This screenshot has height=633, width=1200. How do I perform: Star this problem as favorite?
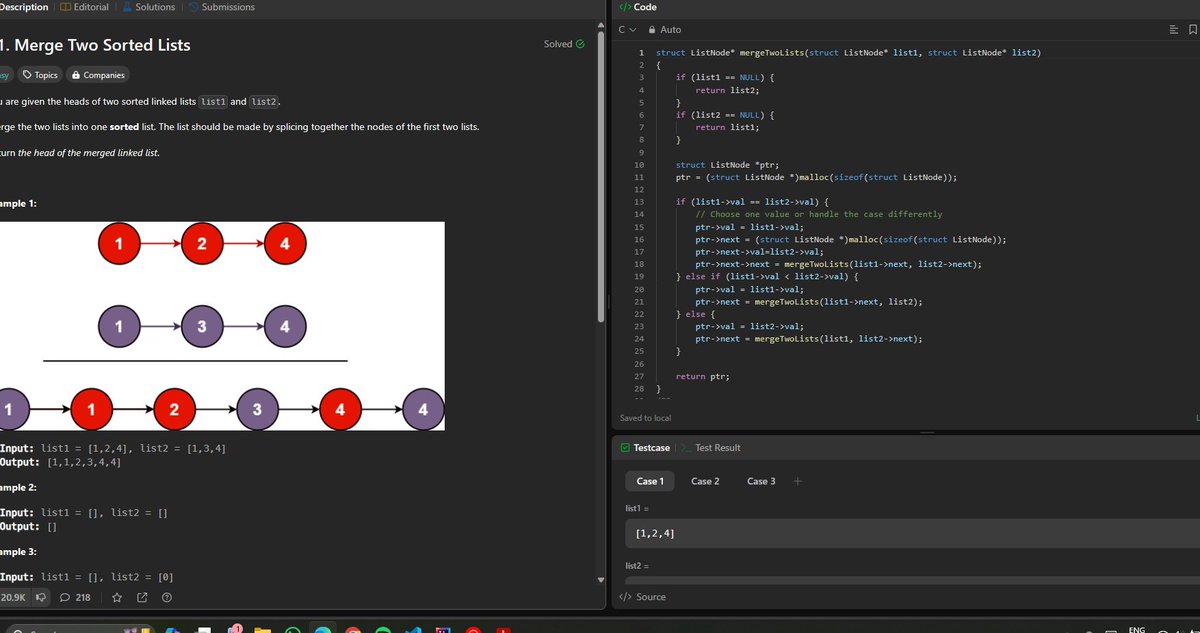click(x=117, y=598)
